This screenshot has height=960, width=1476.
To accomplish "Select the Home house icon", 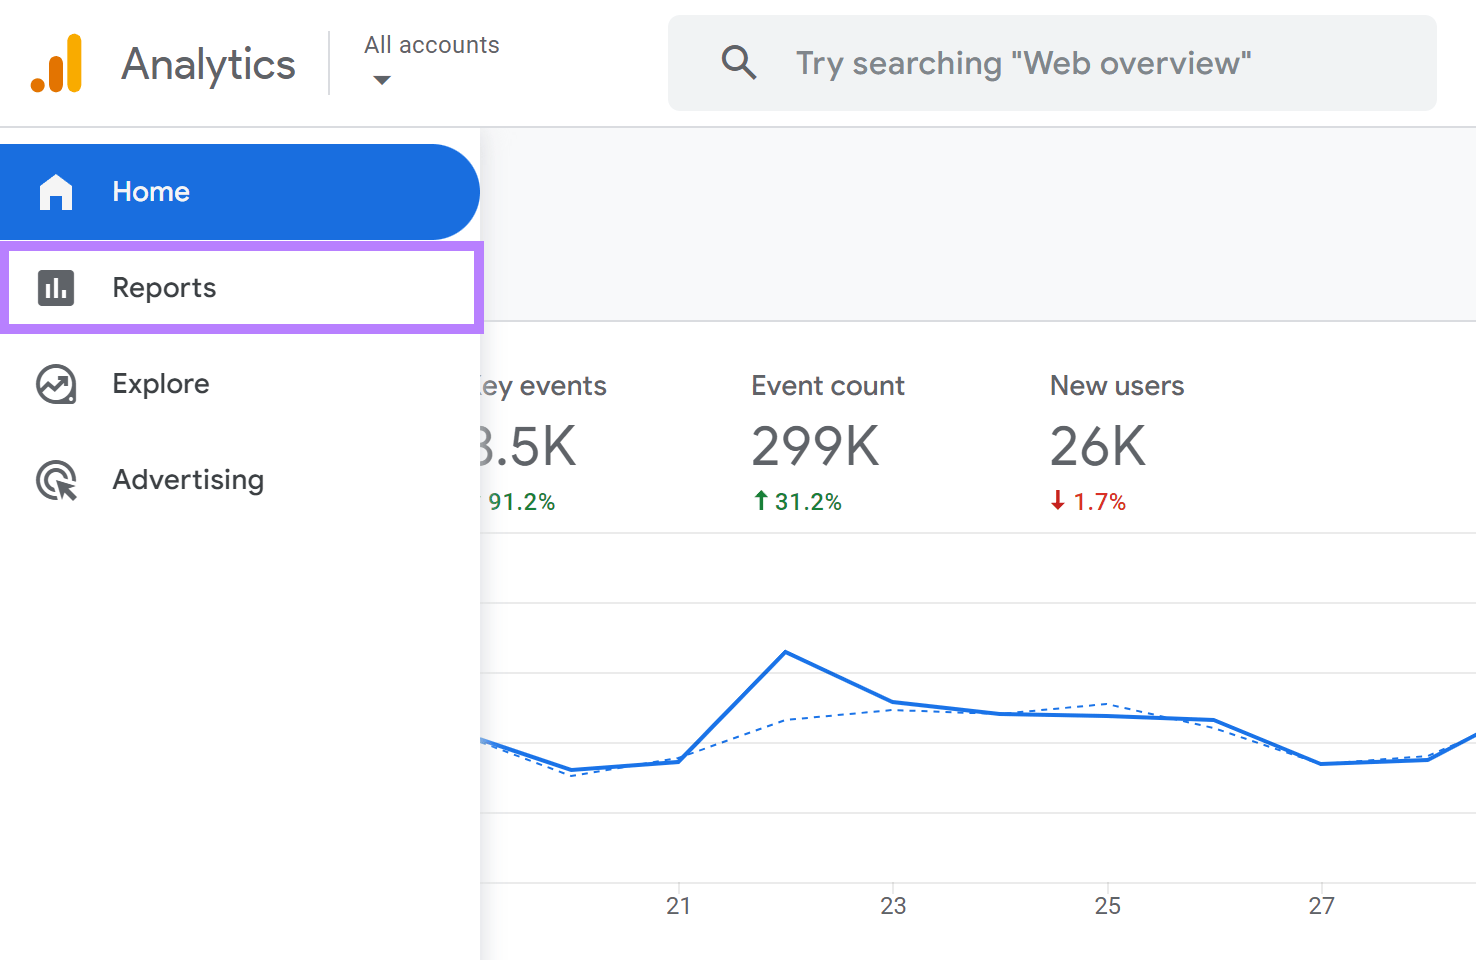I will pos(56,191).
